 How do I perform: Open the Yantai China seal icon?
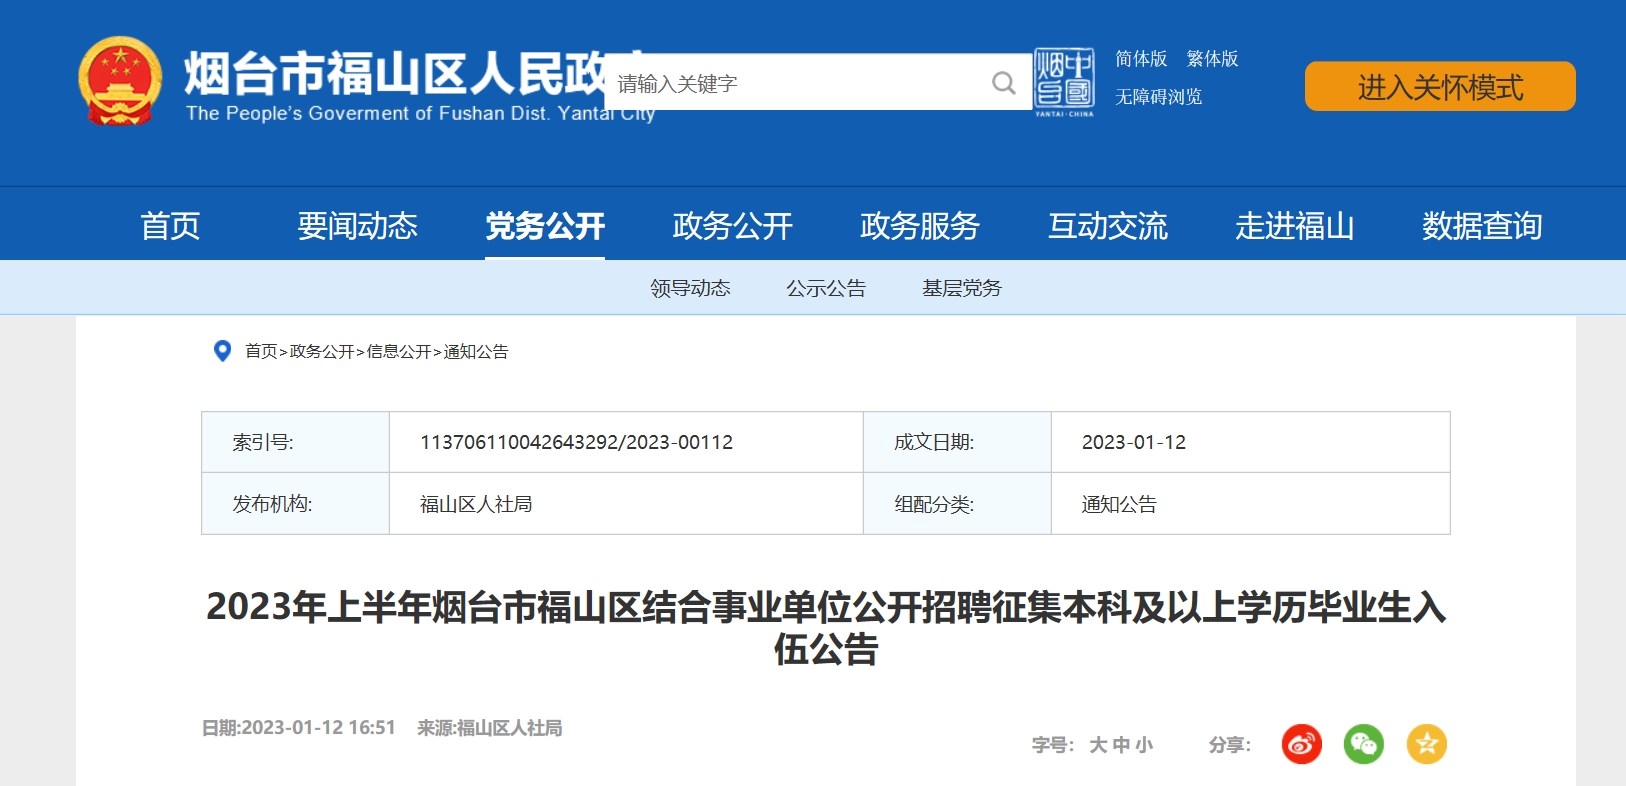pyautogui.click(x=1064, y=82)
